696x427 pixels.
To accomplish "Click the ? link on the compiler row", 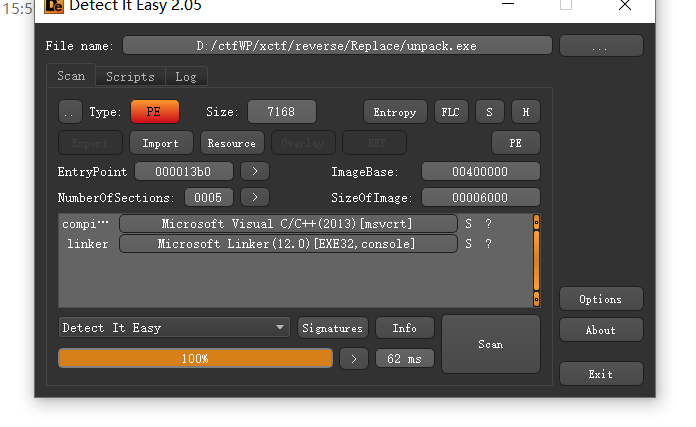I will click(x=488, y=224).
